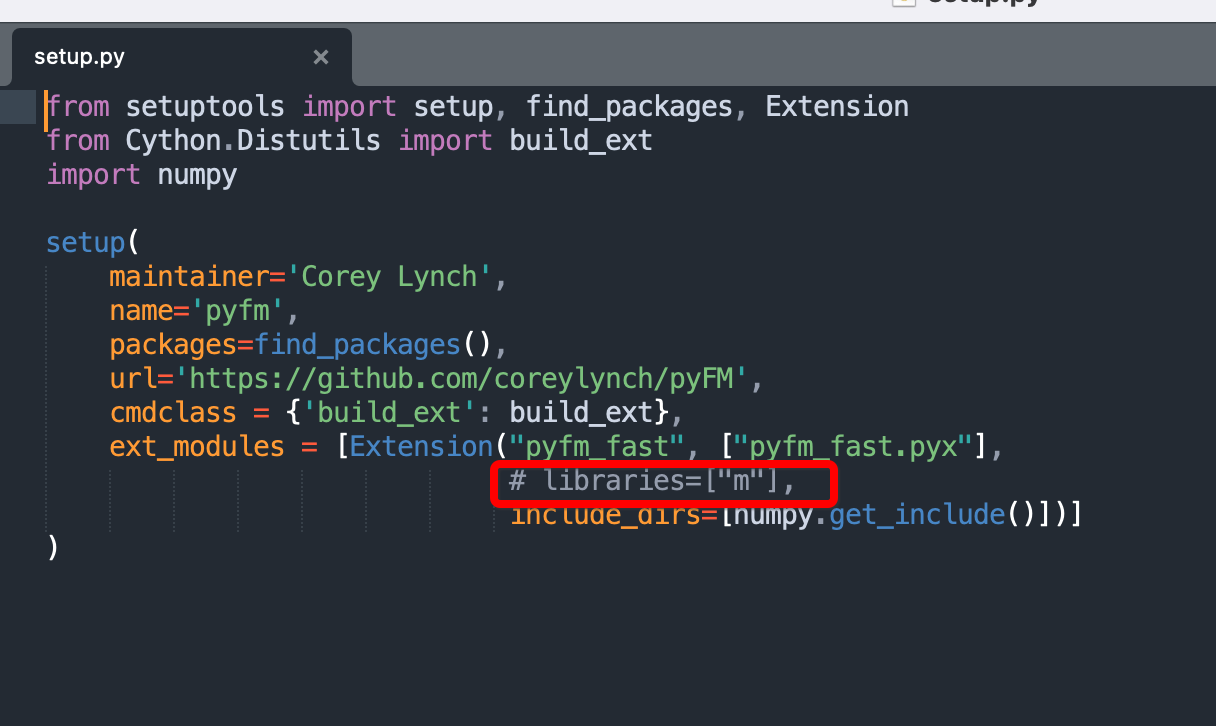Click the 'Cython.Distutils' import line

click(349, 141)
